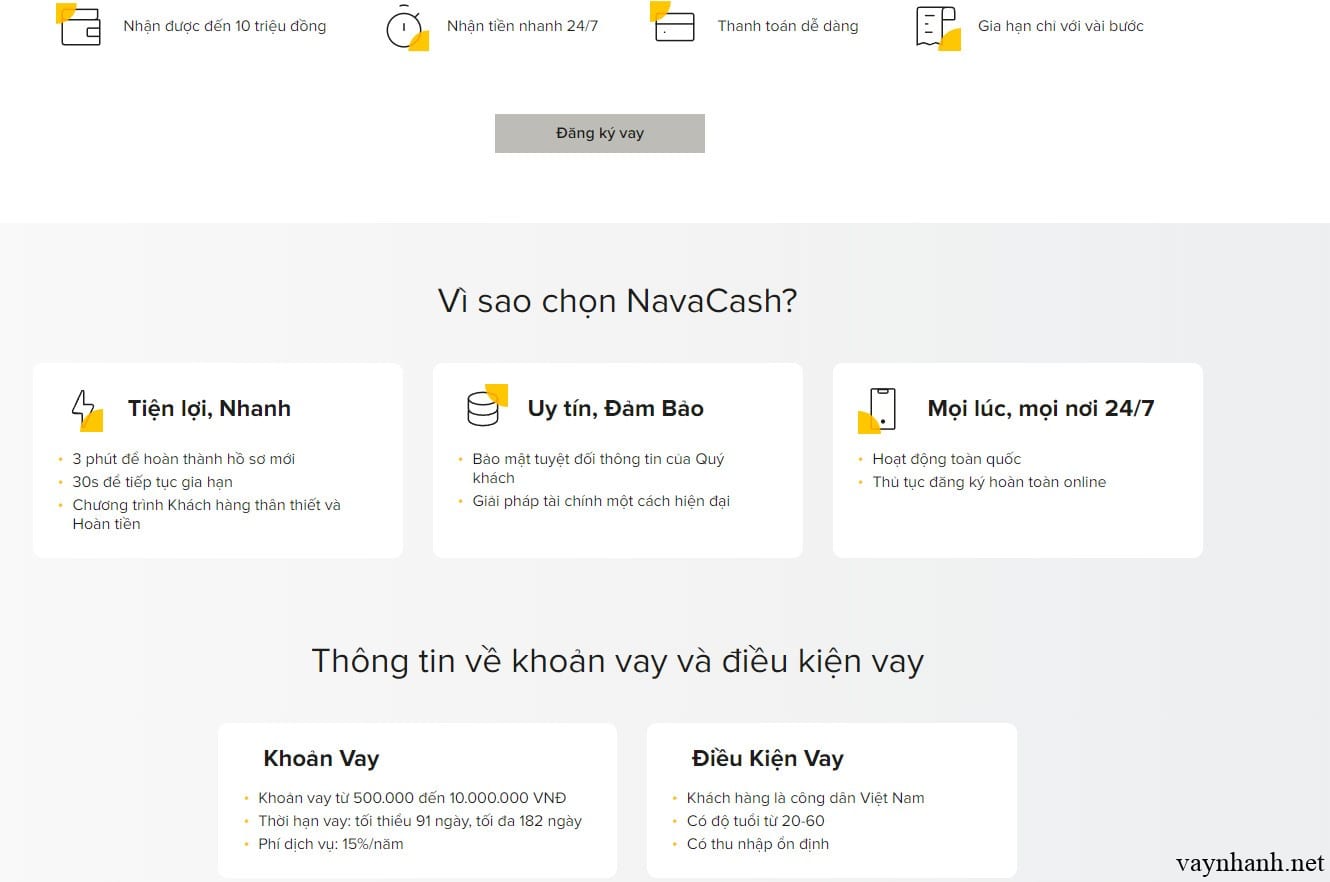Select the Tiện lợi, Nhanh card title
Viewport: 1330px width, 882px height.
pyautogui.click(x=209, y=408)
